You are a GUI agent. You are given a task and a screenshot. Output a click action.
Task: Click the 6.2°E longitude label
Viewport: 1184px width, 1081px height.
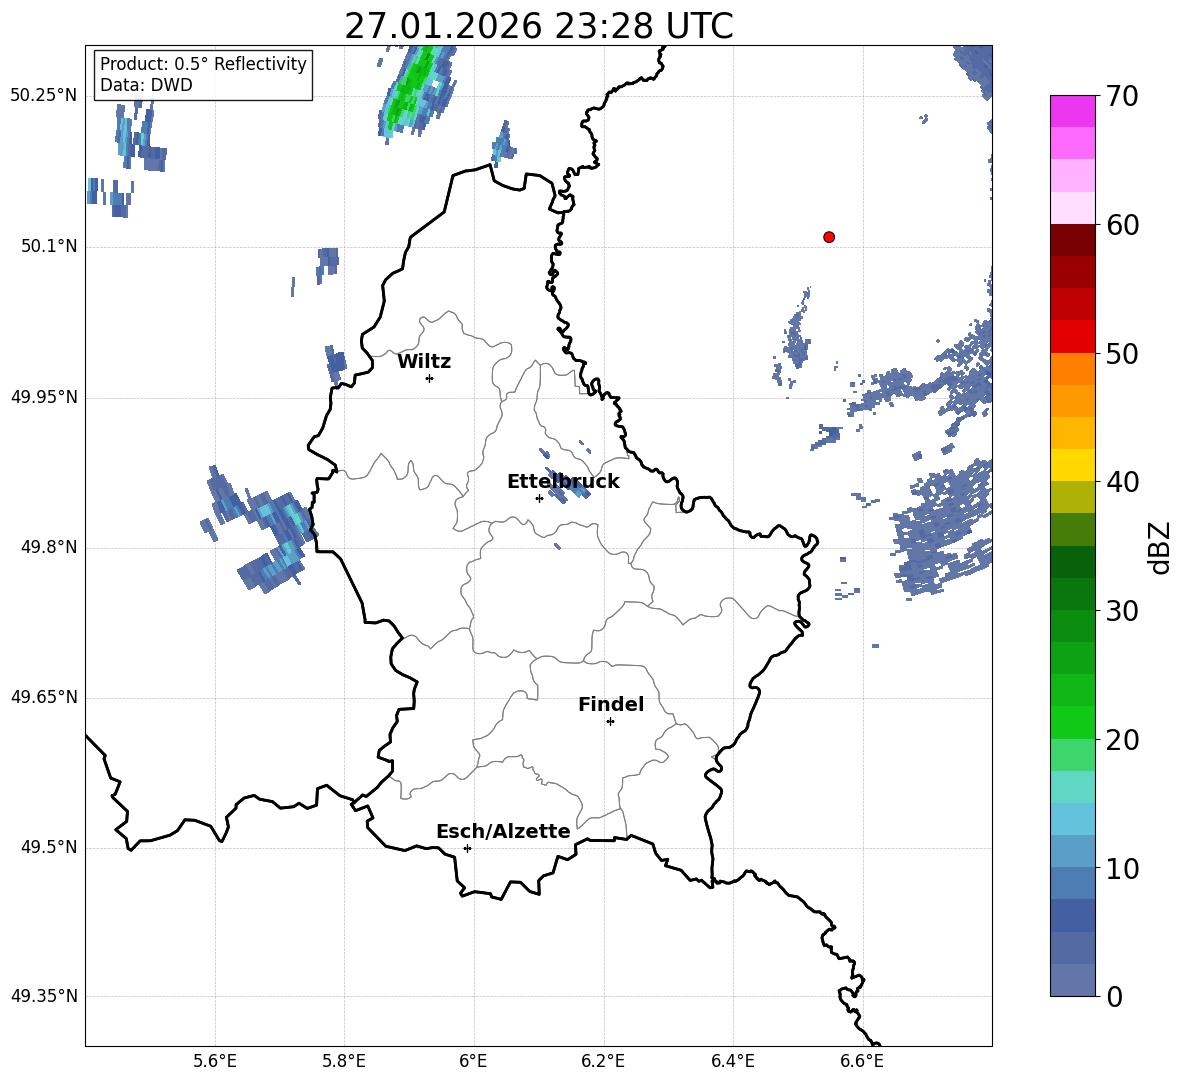603,1061
